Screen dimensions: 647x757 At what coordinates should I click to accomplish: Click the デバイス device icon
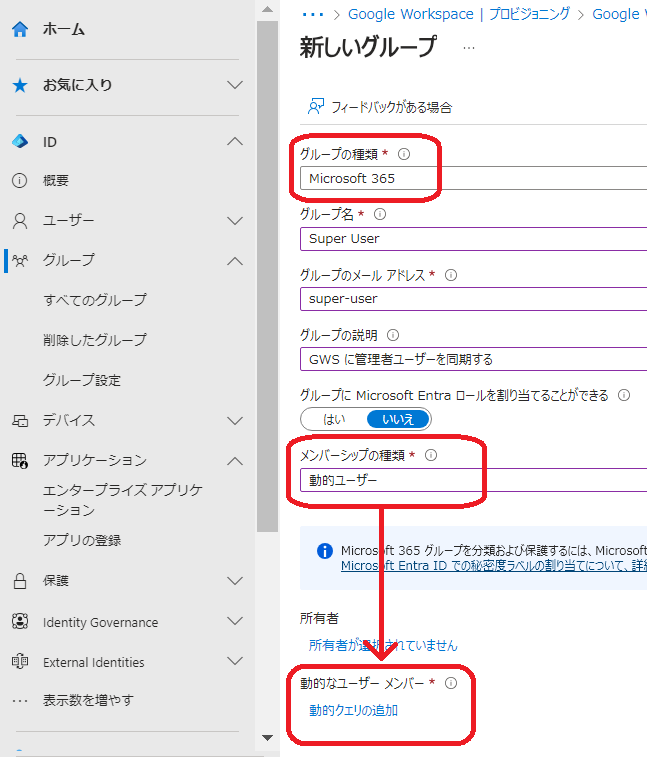pyautogui.click(x=20, y=421)
